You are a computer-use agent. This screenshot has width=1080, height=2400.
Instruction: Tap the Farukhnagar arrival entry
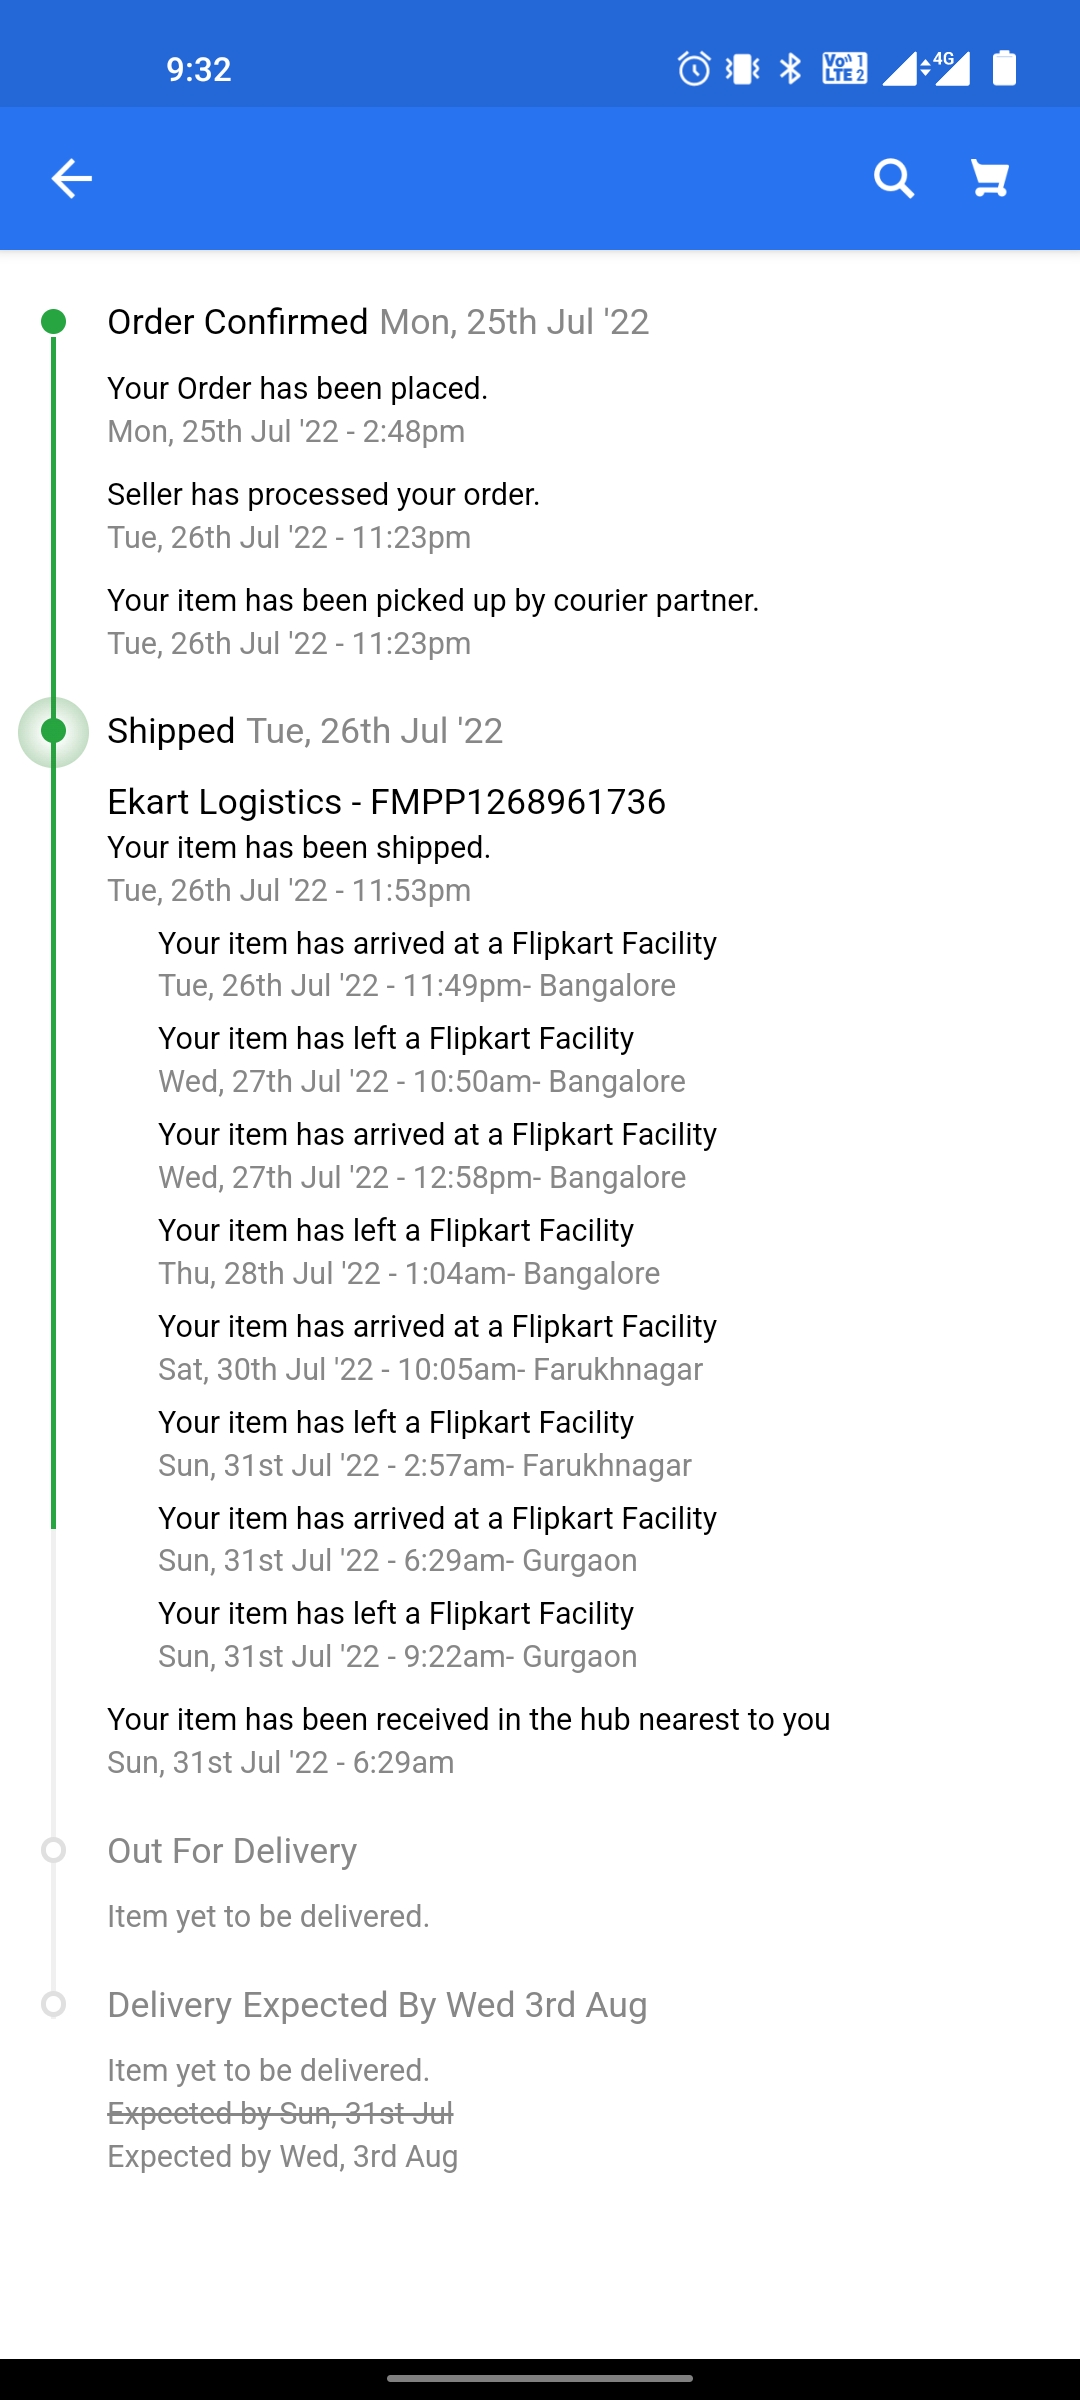click(x=437, y=1347)
